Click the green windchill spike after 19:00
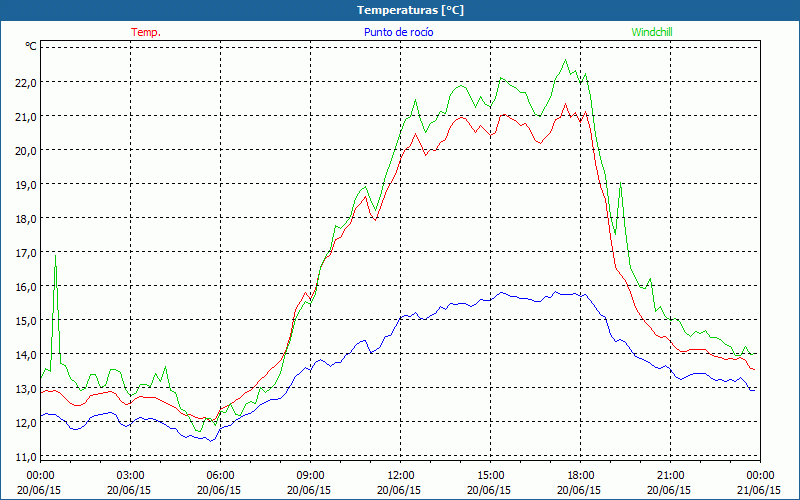 (x=621, y=184)
